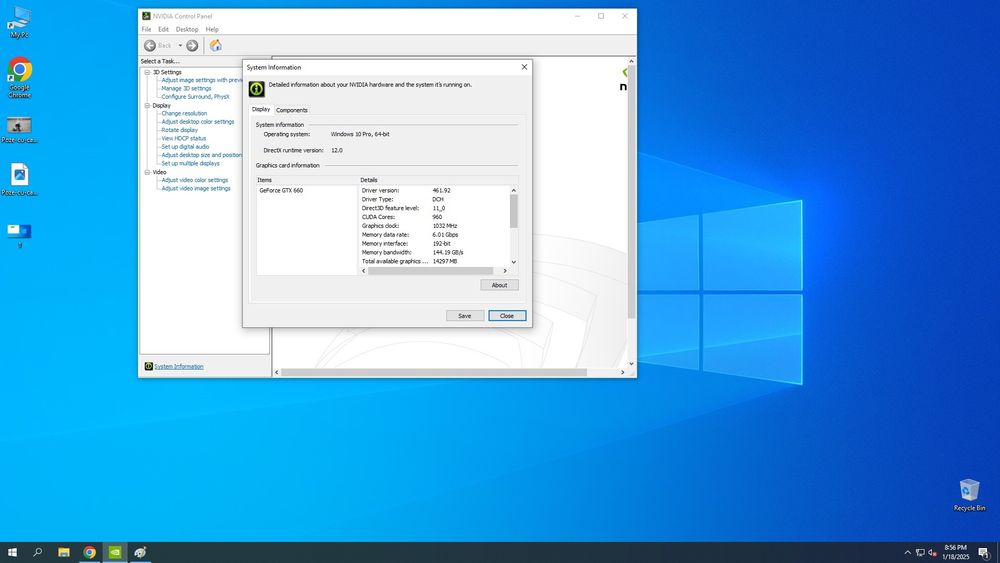Close the System Information dialog with X
Image resolution: width=1000 pixels, height=563 pixels.
(x=524, y=67)
